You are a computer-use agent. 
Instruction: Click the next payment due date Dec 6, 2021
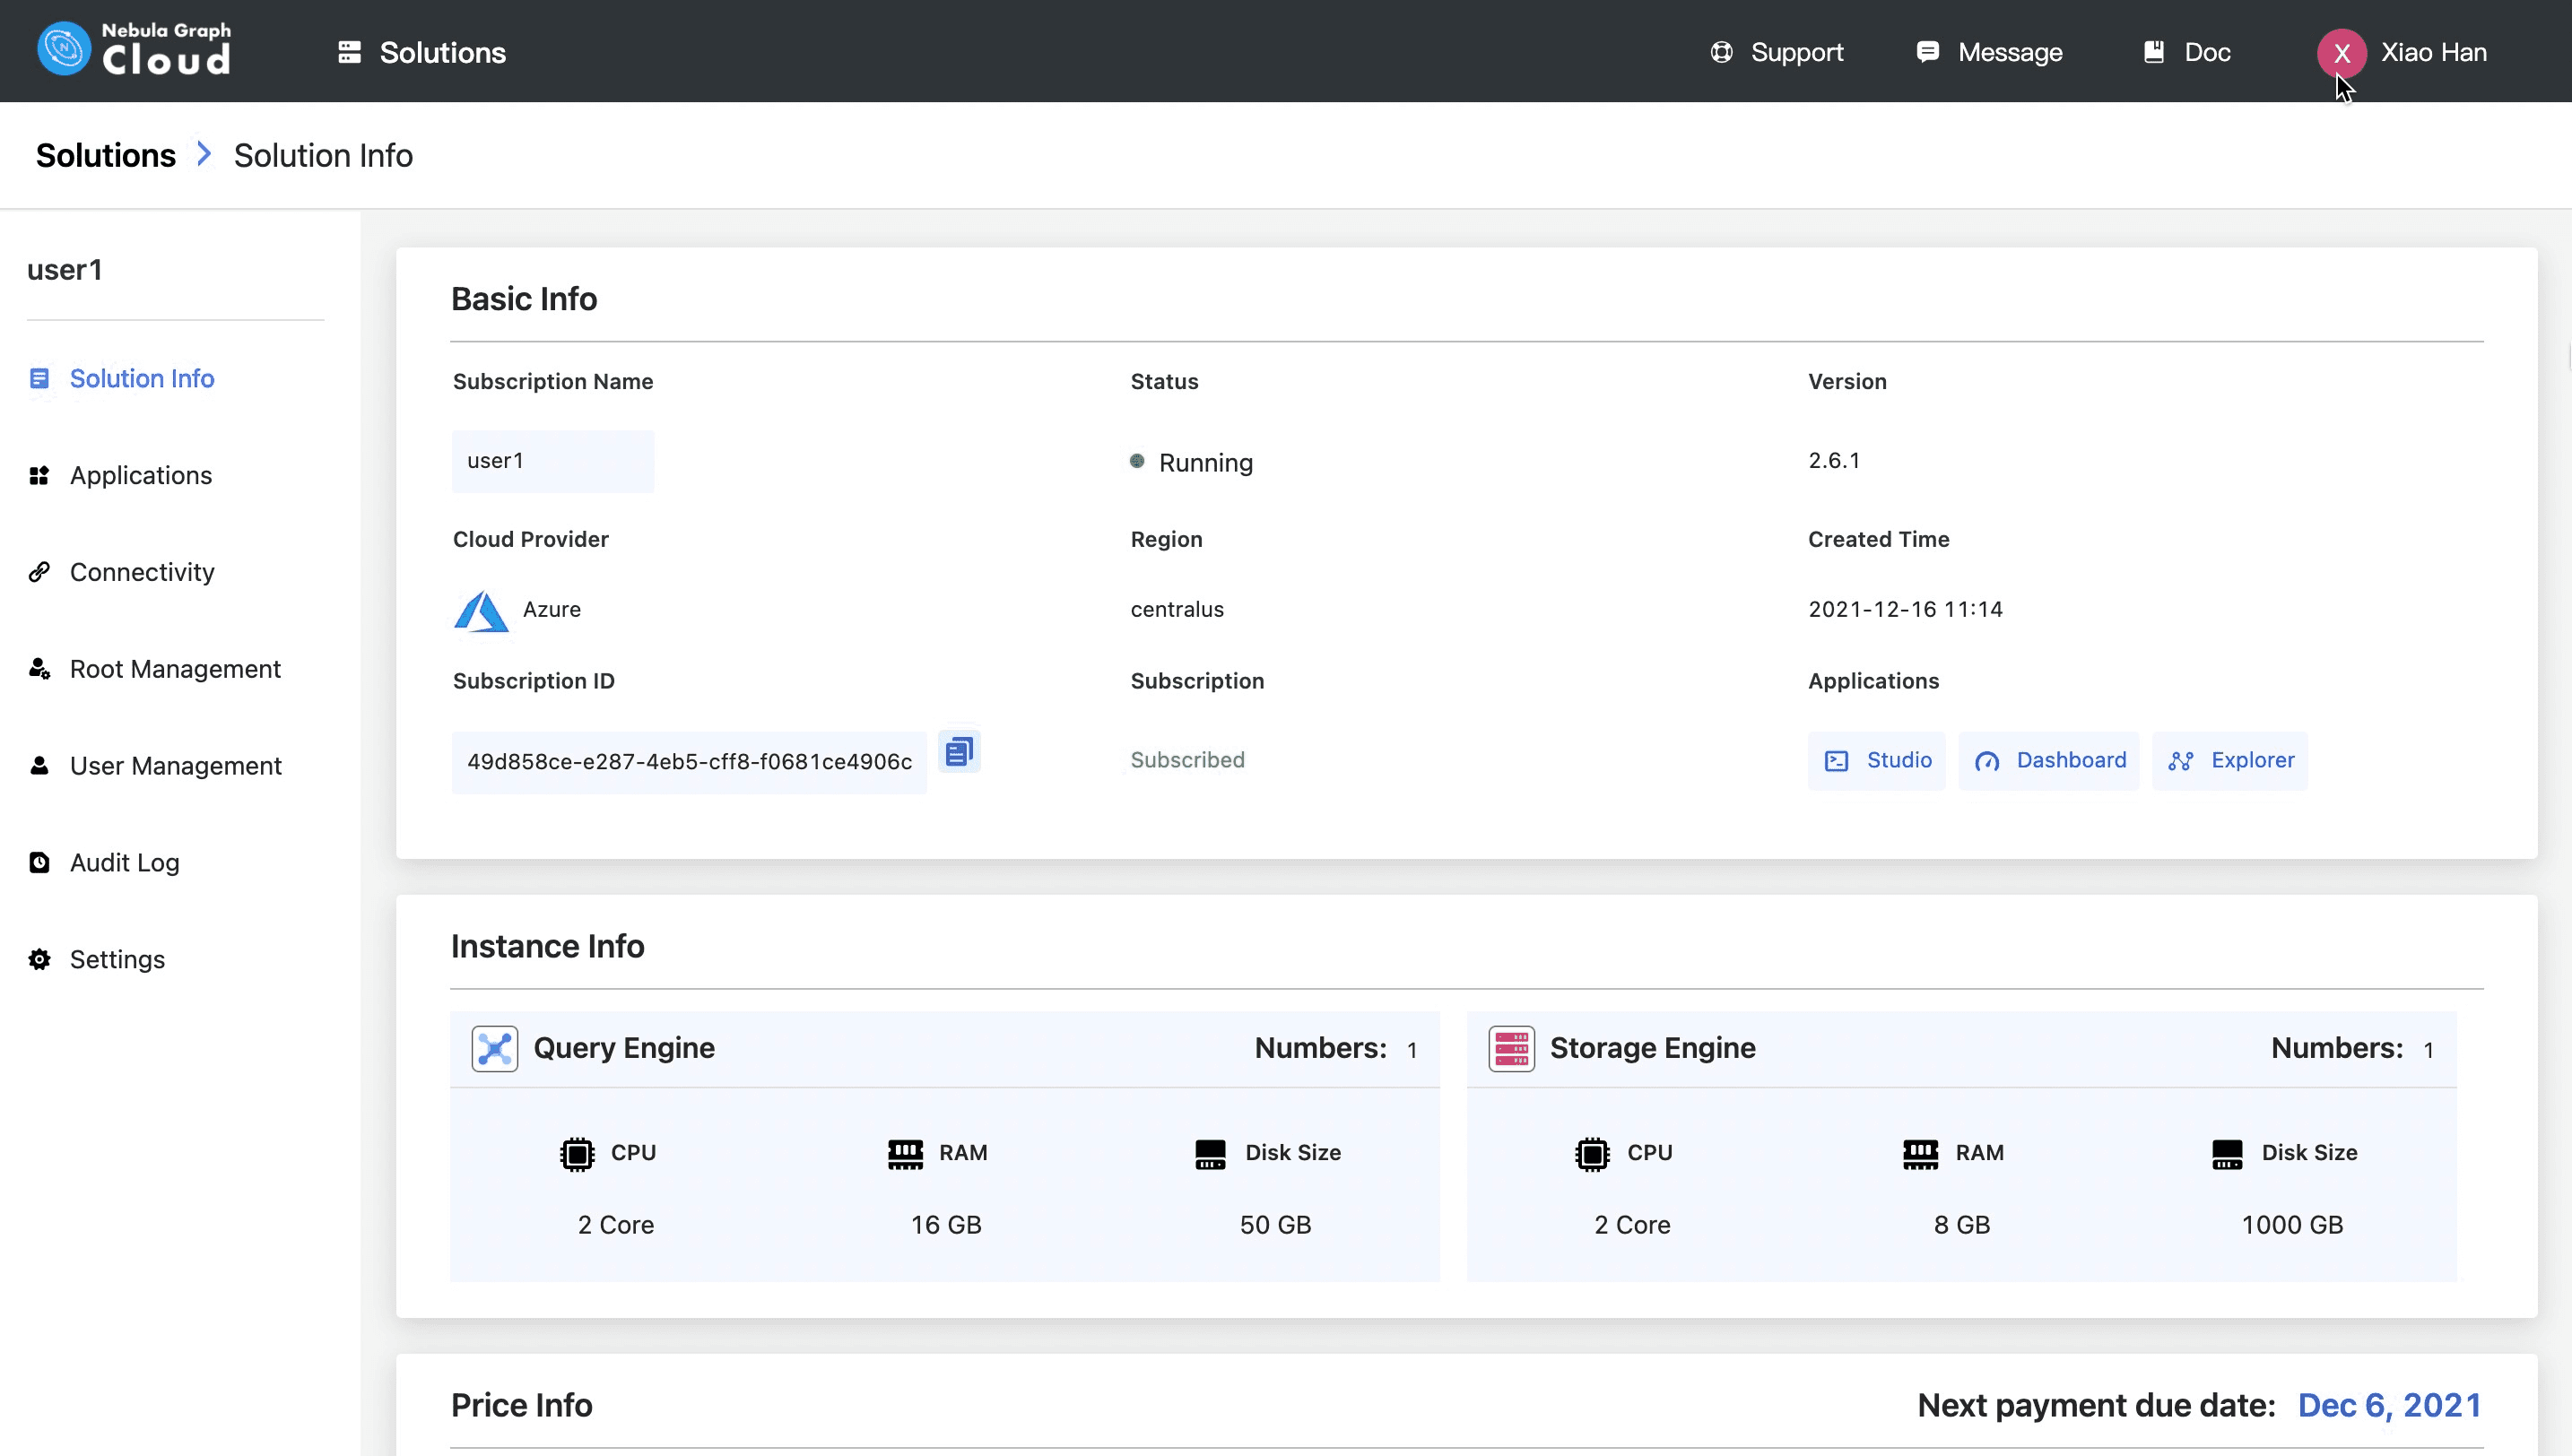coord(2389,1404)
